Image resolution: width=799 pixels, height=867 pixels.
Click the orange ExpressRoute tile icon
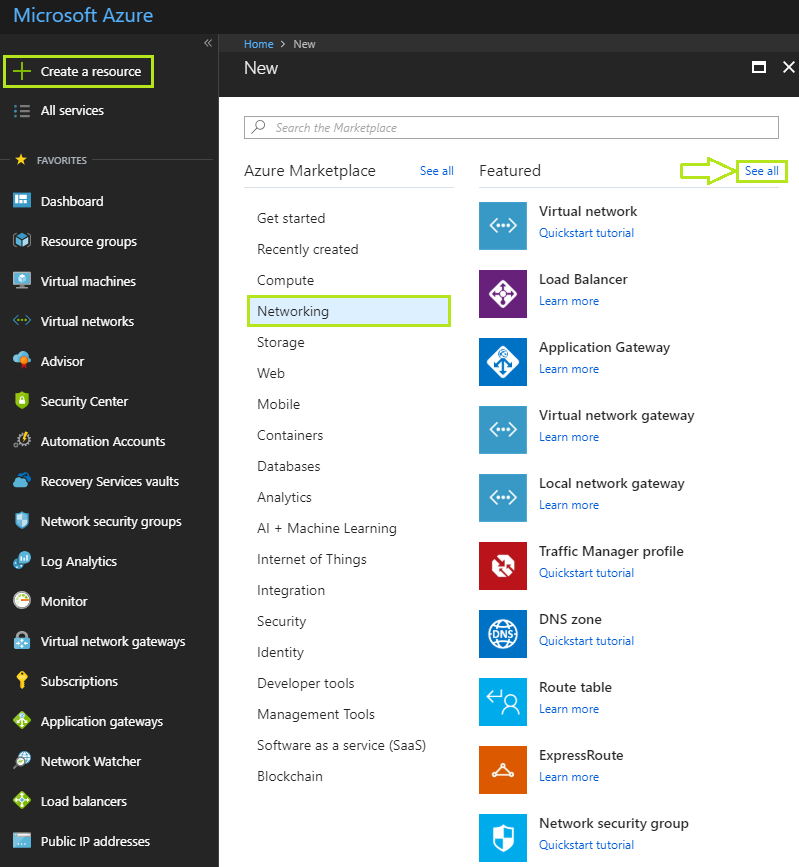coord(503,770)
